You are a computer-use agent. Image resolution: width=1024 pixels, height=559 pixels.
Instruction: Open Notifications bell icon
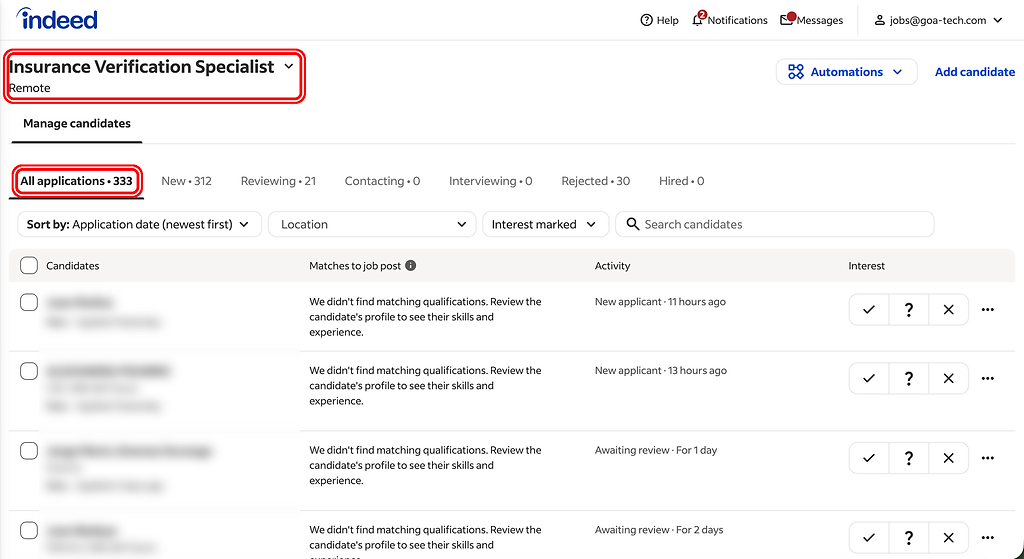[x=697, y=20]
